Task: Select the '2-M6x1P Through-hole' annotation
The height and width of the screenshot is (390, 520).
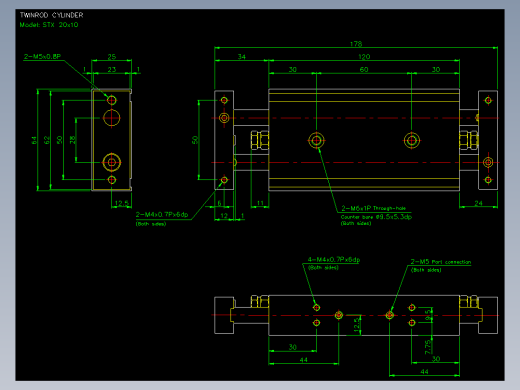Action: (x=374, y=208)
